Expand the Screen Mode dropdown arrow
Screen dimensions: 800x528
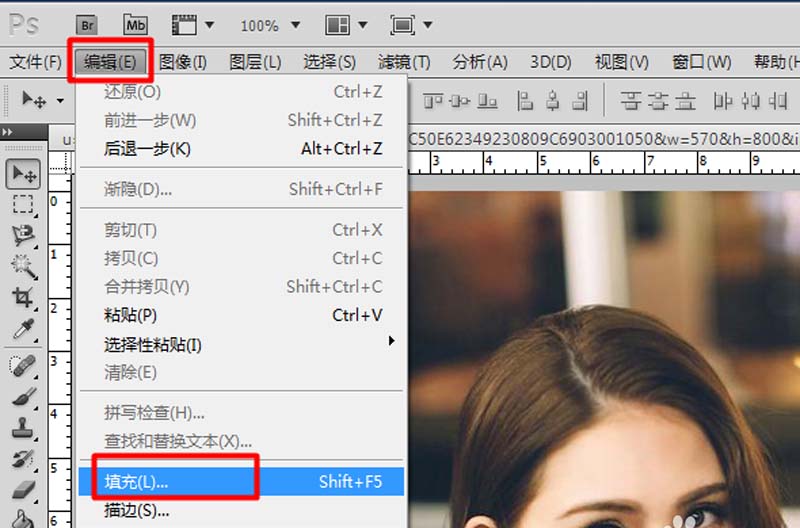(x=428, y=24)
